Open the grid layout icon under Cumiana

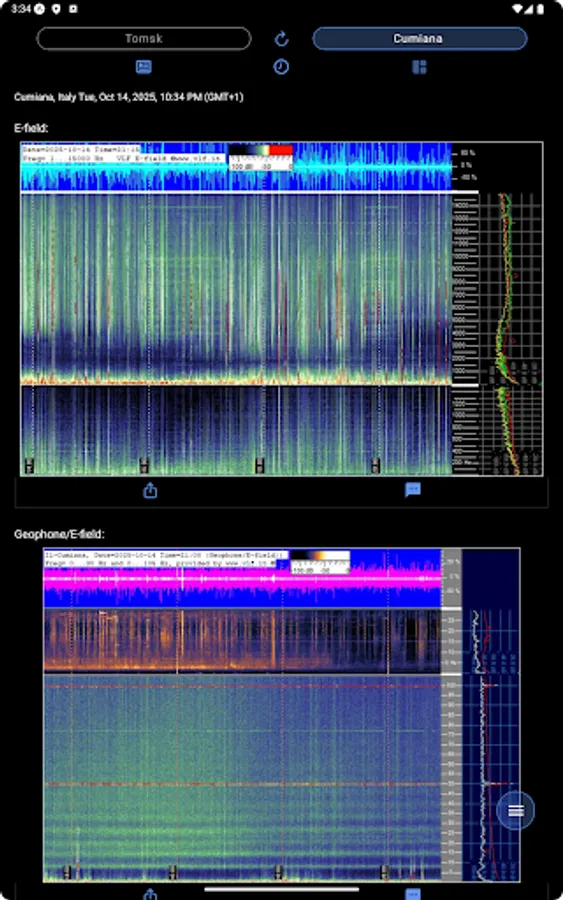pos(420,67)
